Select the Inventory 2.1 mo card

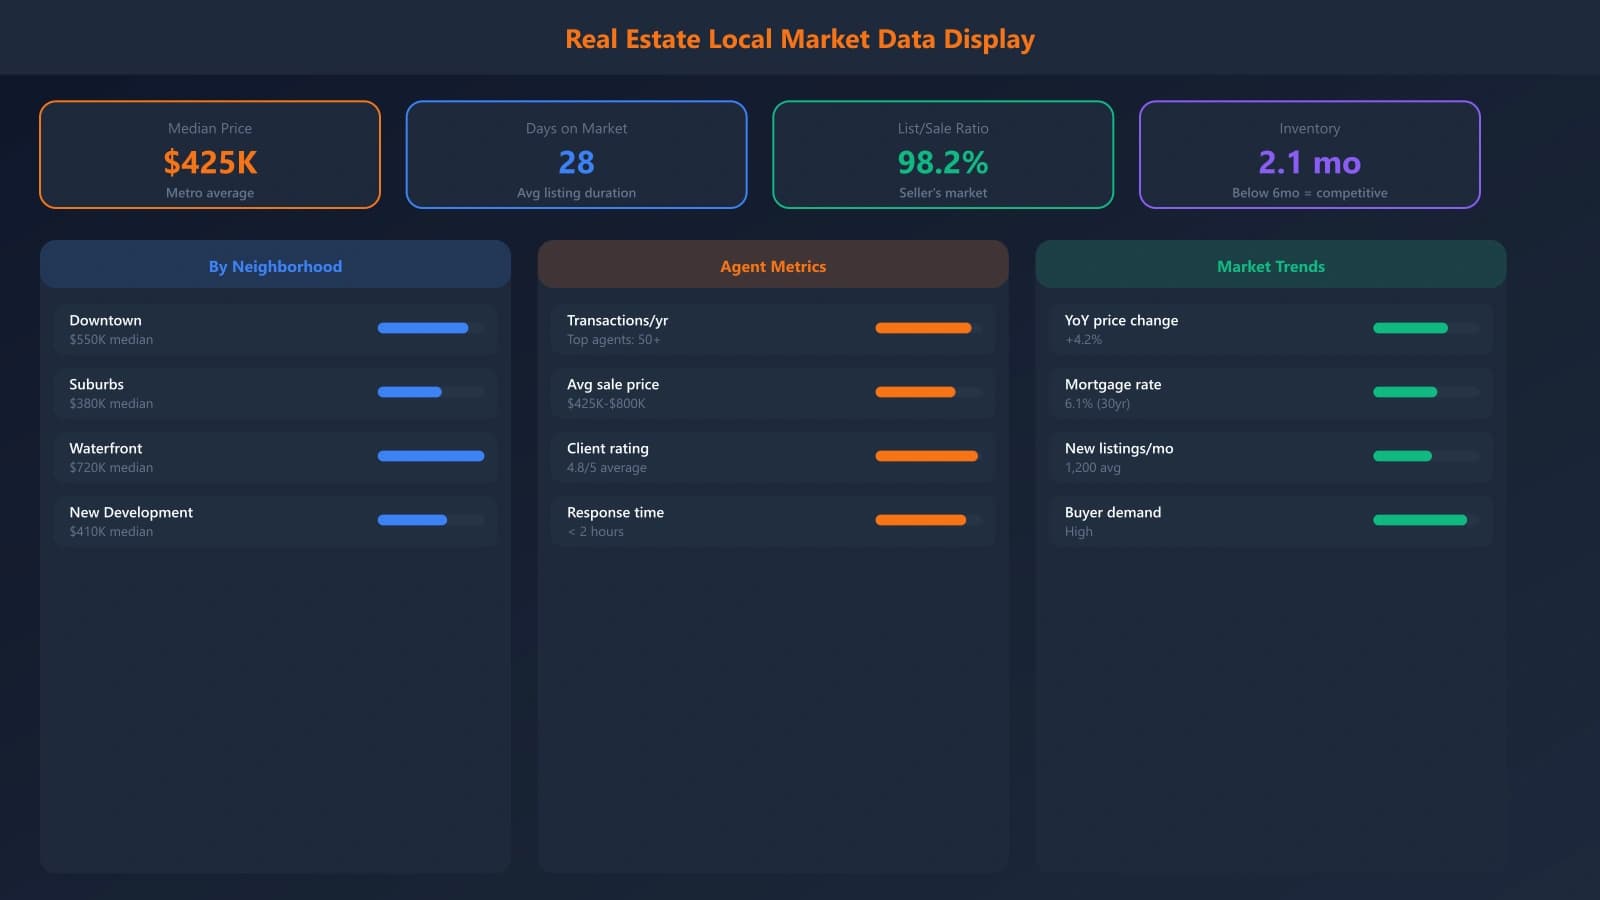click(x=1309, y=155)
